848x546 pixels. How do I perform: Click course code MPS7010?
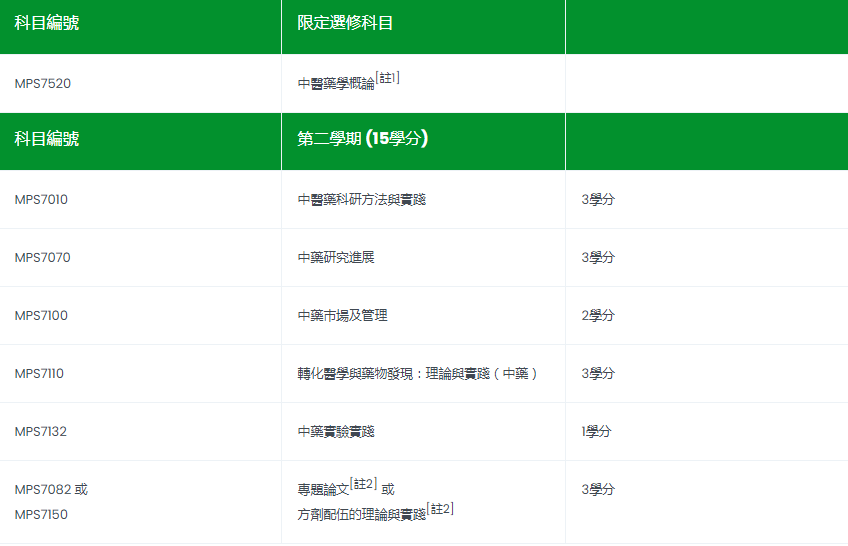[42, 200]
